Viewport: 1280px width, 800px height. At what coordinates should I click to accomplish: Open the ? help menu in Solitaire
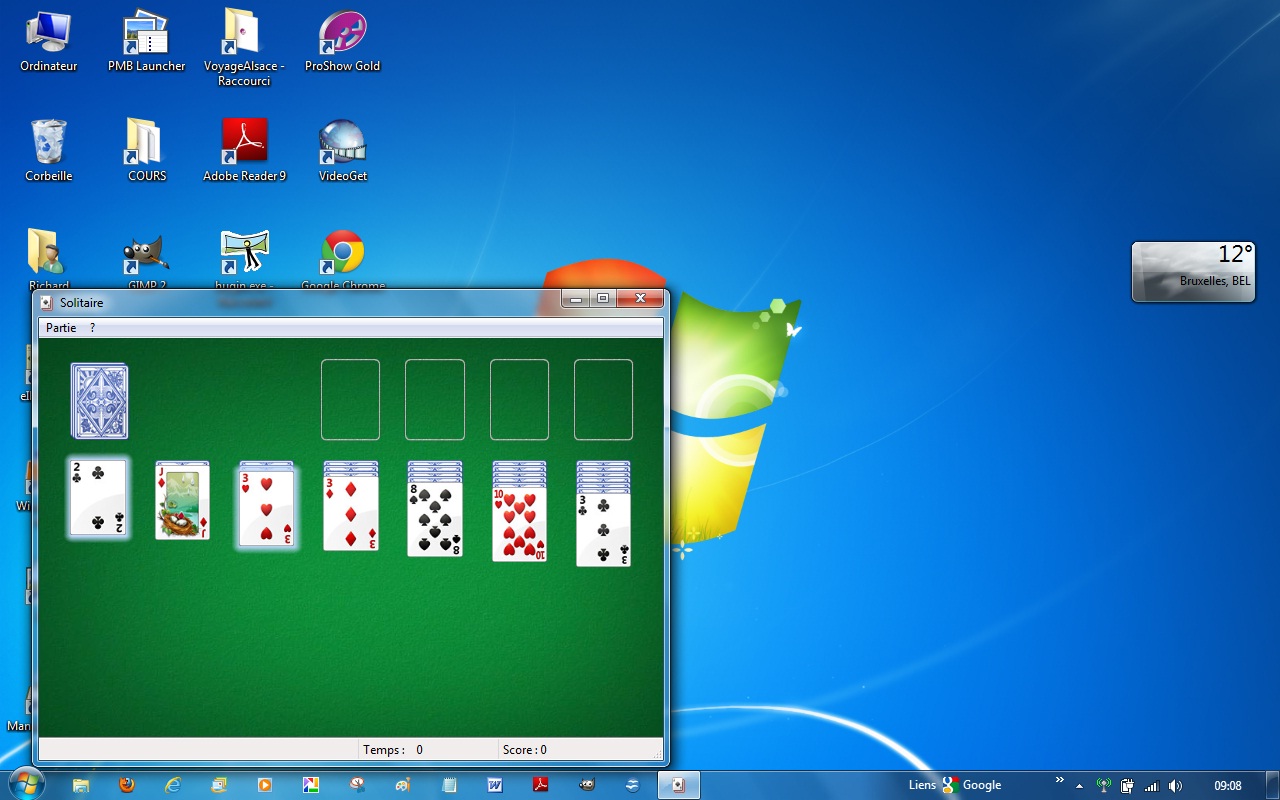(x=93, y=328)
